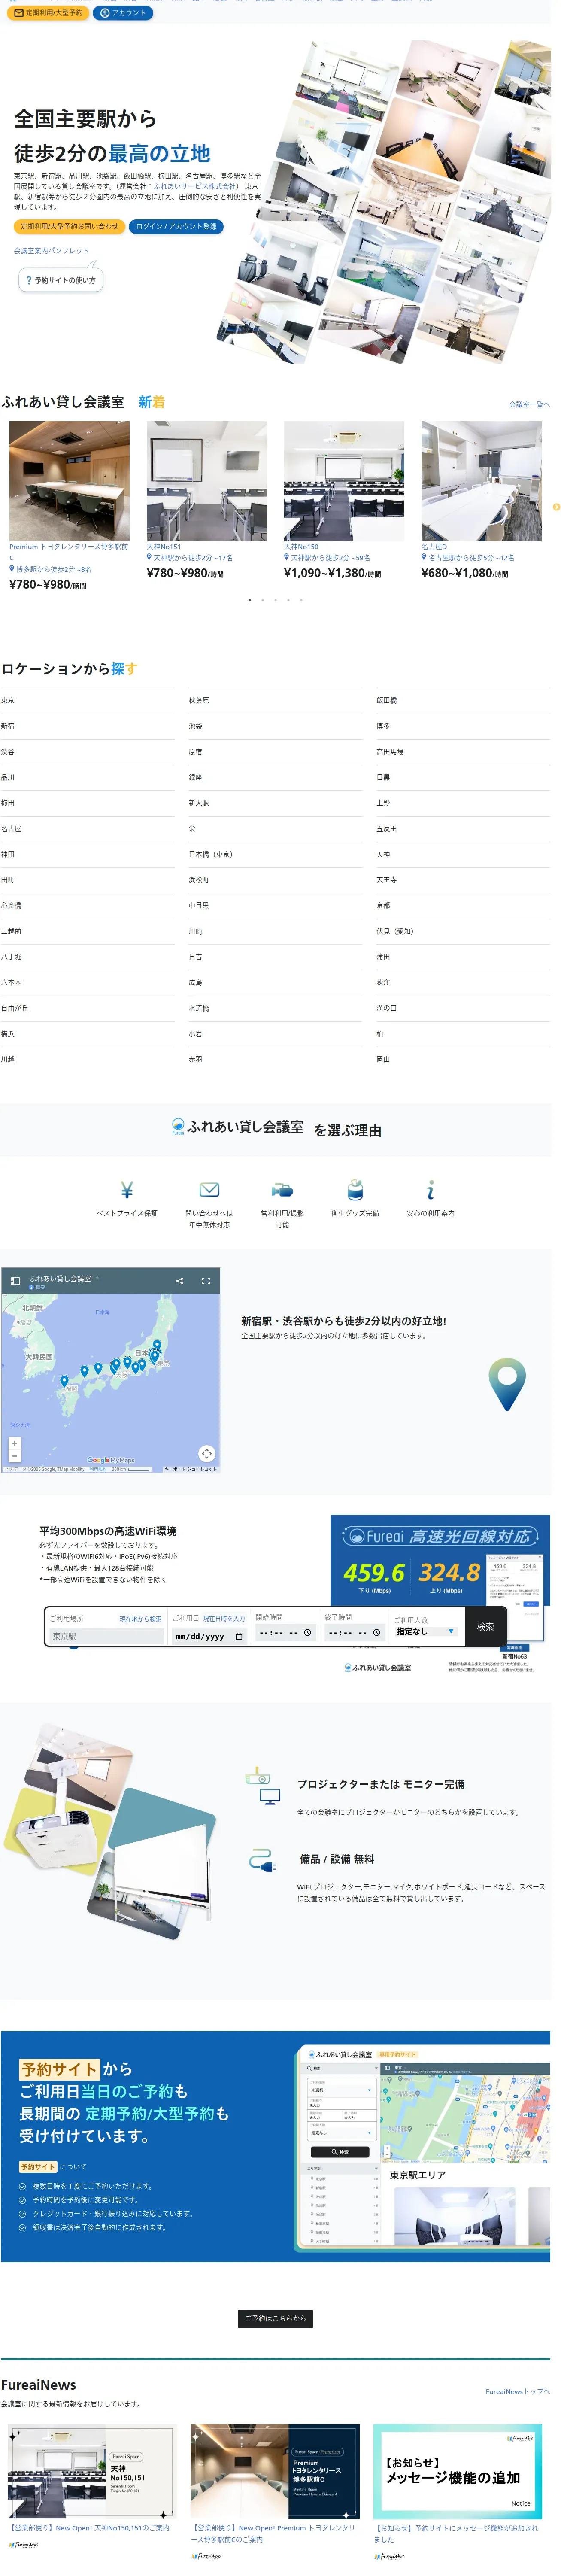Open the clock icon in 開始時間 field
Image resolution: width=561 pixels, height=2576 pixels.
click(x=307, y=1633)
